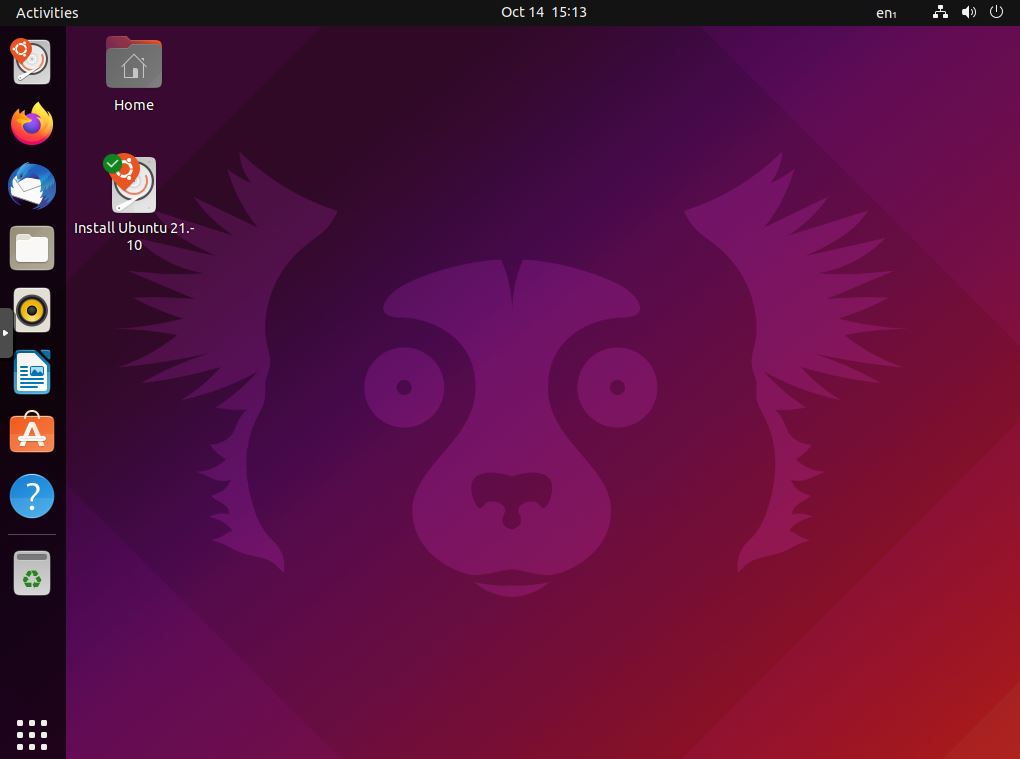Click the volume speaker icon
Image resolution: width=1020 pixels, height=759 pixels.
(x=969, y=12)
